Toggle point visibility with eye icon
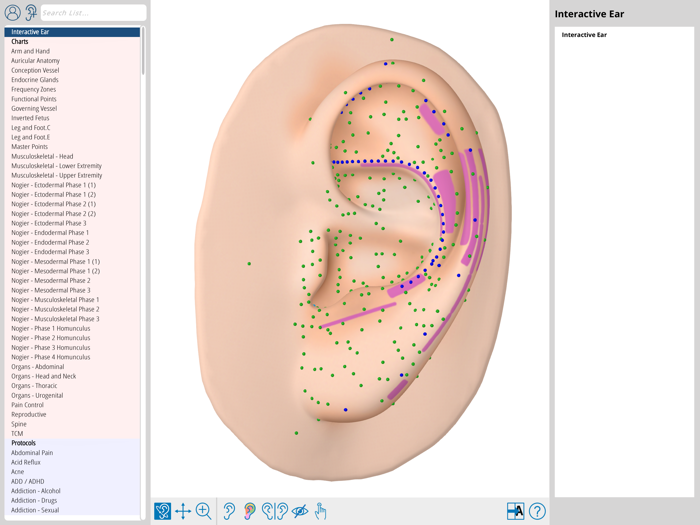The height and width of the screenshot is (525, 700). pyautogui.click(x=299, y=511)
